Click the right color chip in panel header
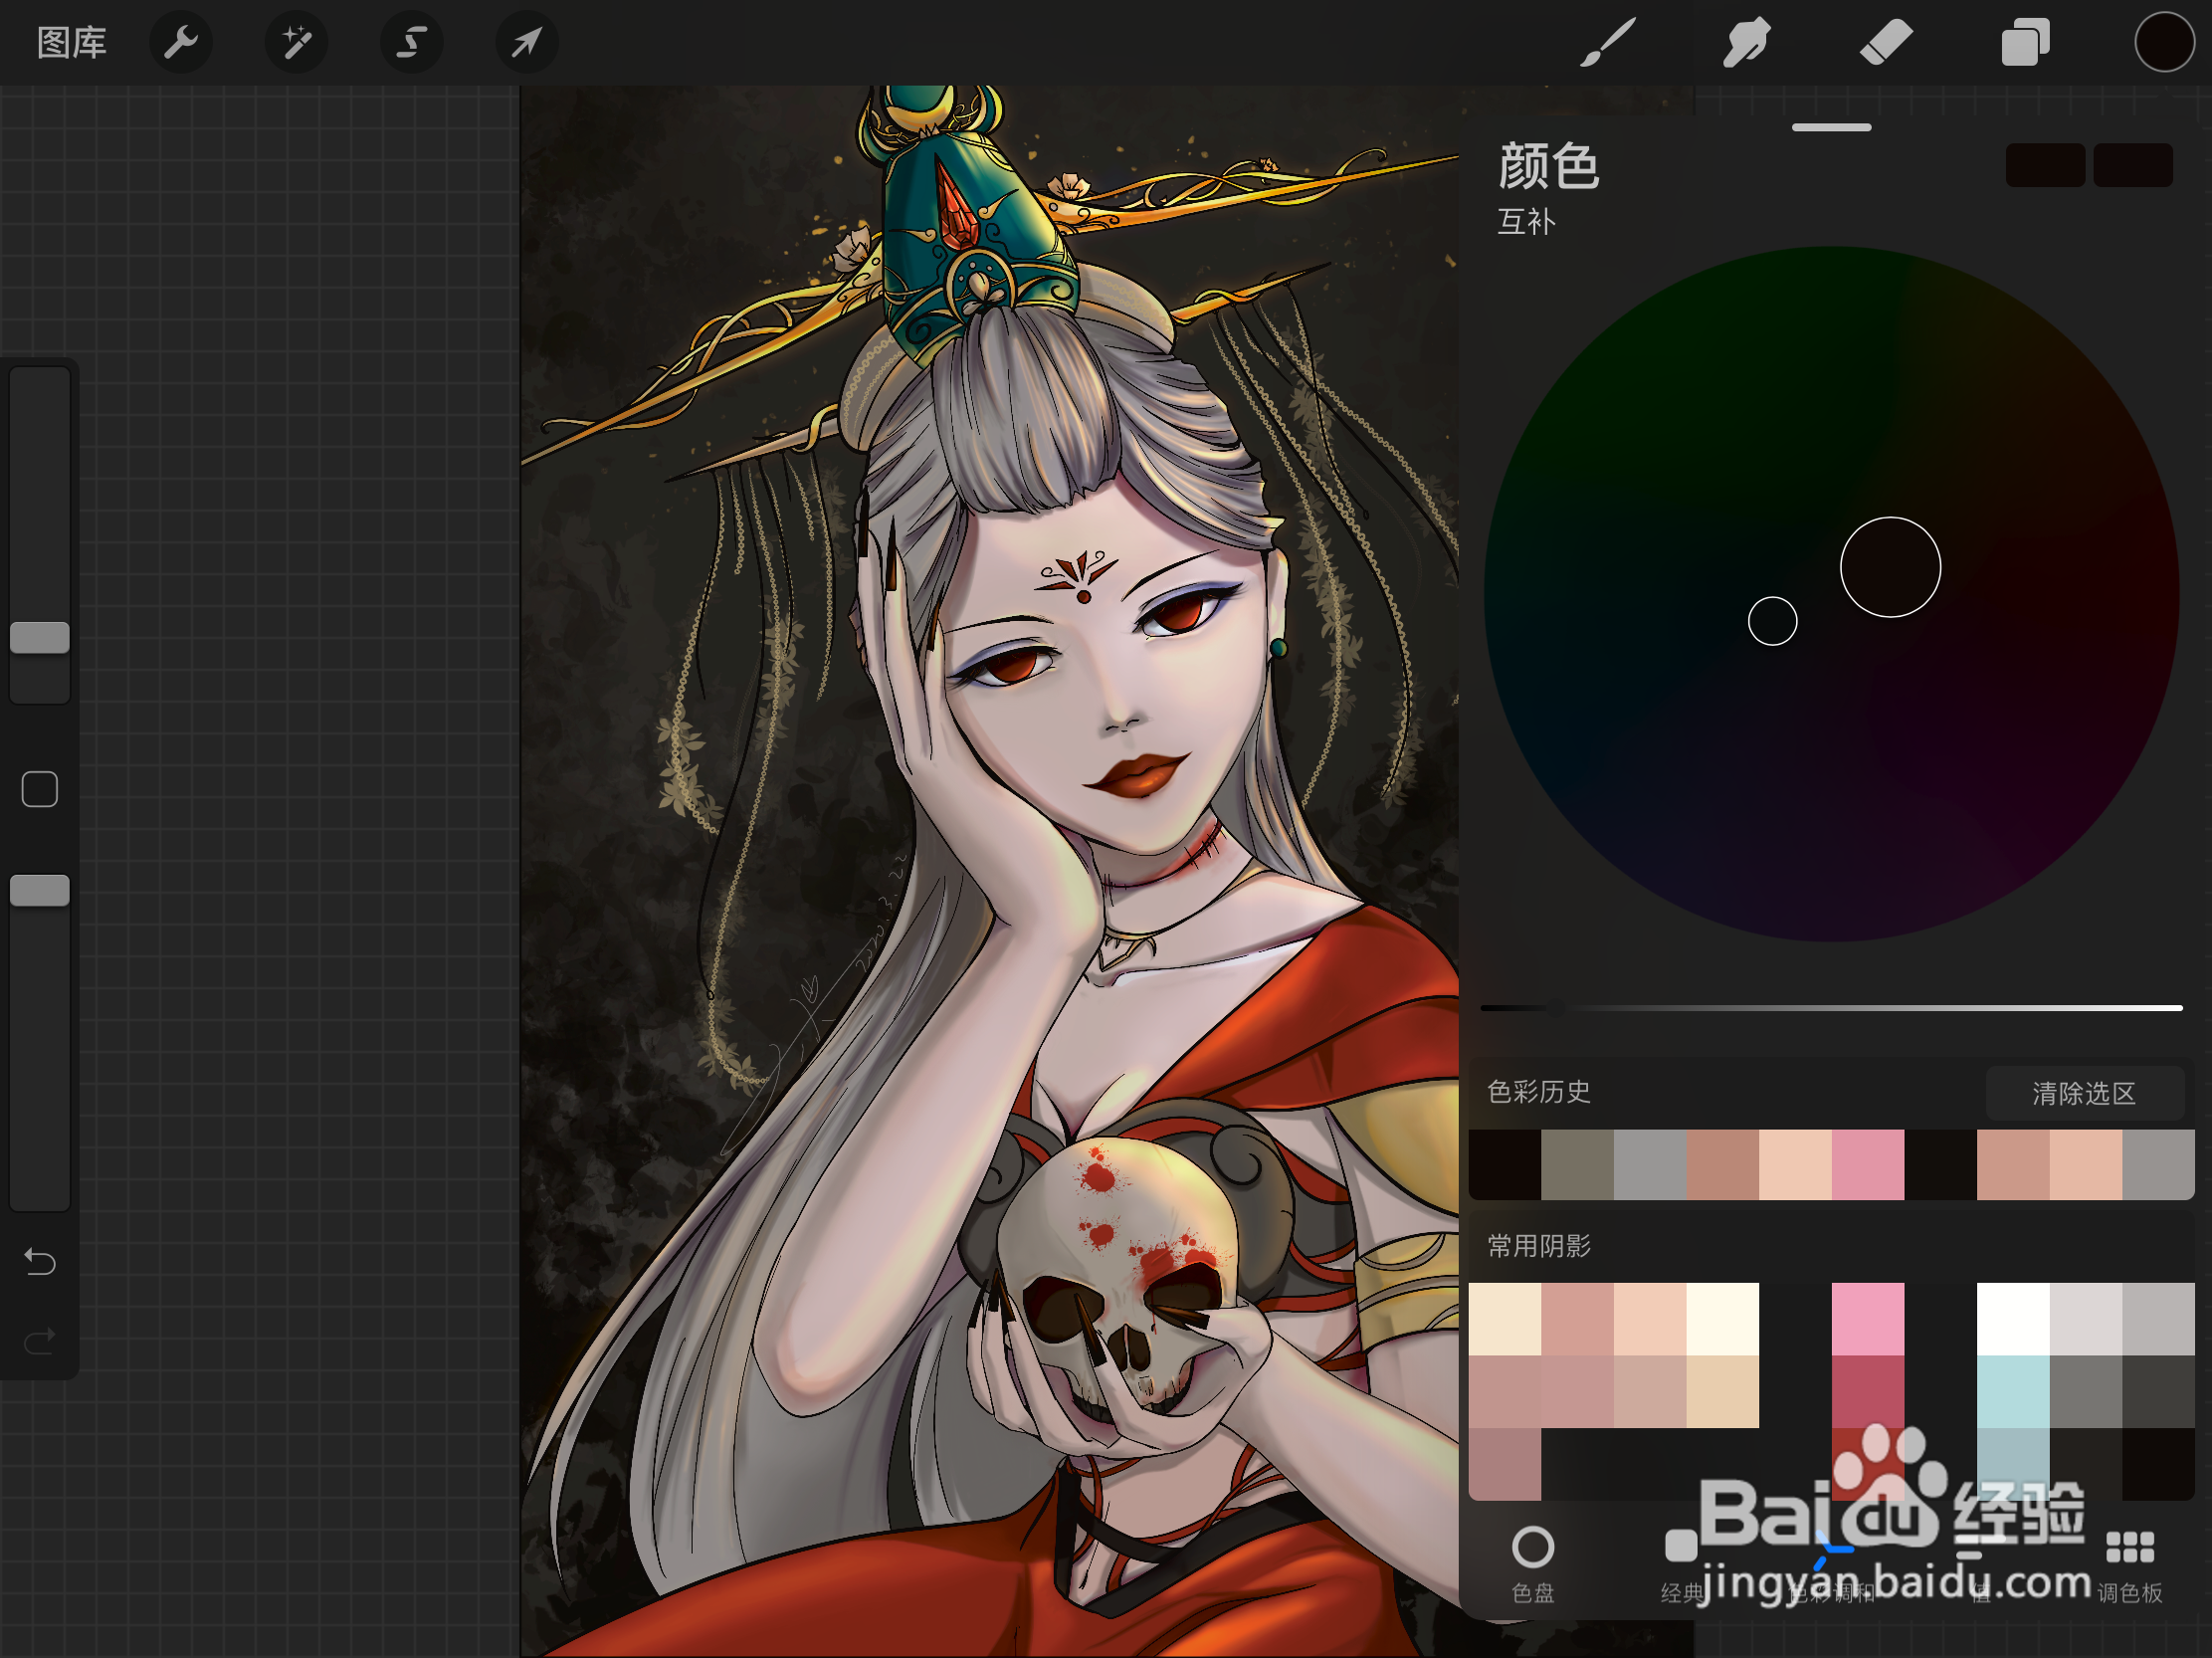The width and height of the screenshot is (2212, 1658). [2133, 164]
